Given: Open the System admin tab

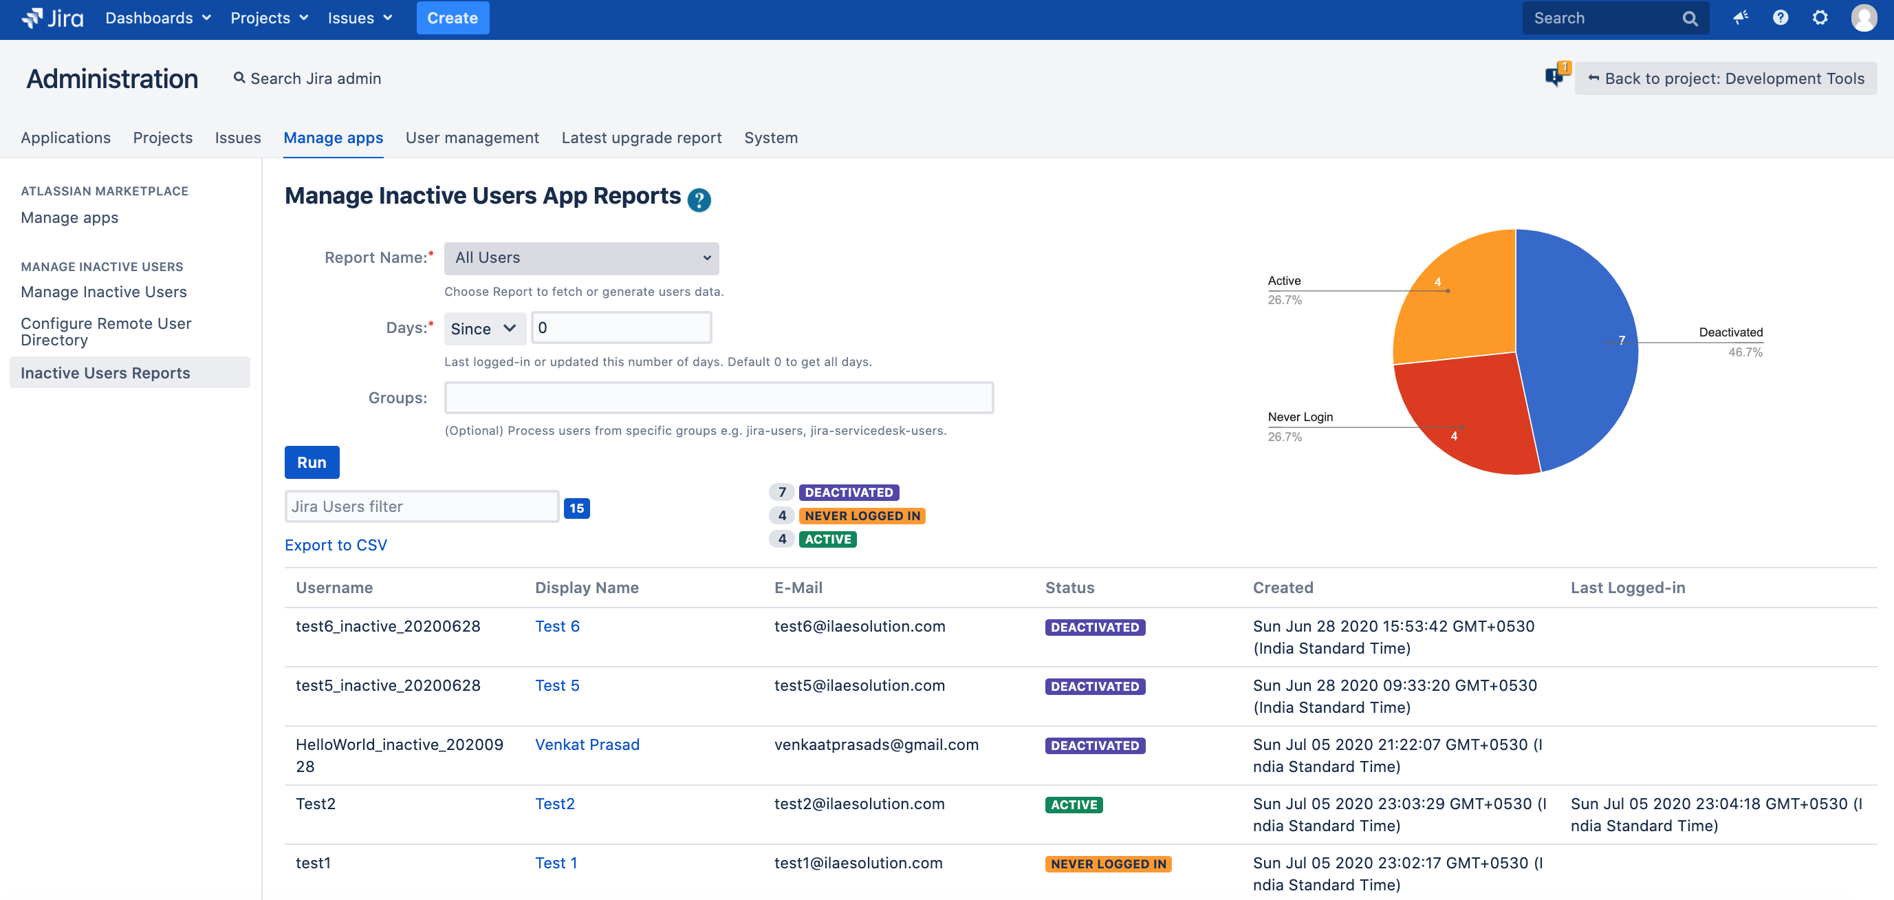Looking at the screenshot, I should pos(770,137).
